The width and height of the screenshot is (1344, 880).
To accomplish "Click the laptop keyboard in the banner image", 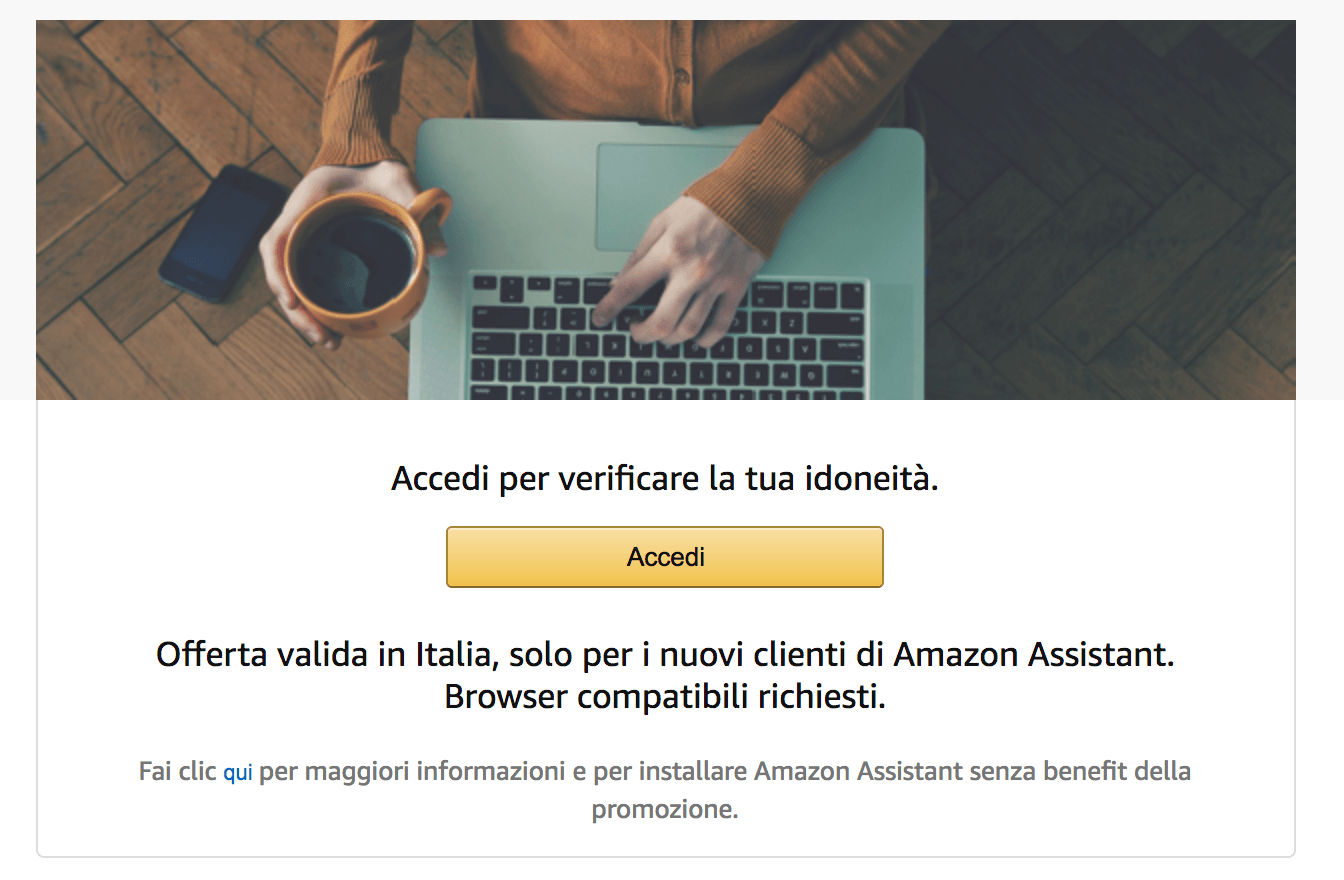I will [668, 340].
